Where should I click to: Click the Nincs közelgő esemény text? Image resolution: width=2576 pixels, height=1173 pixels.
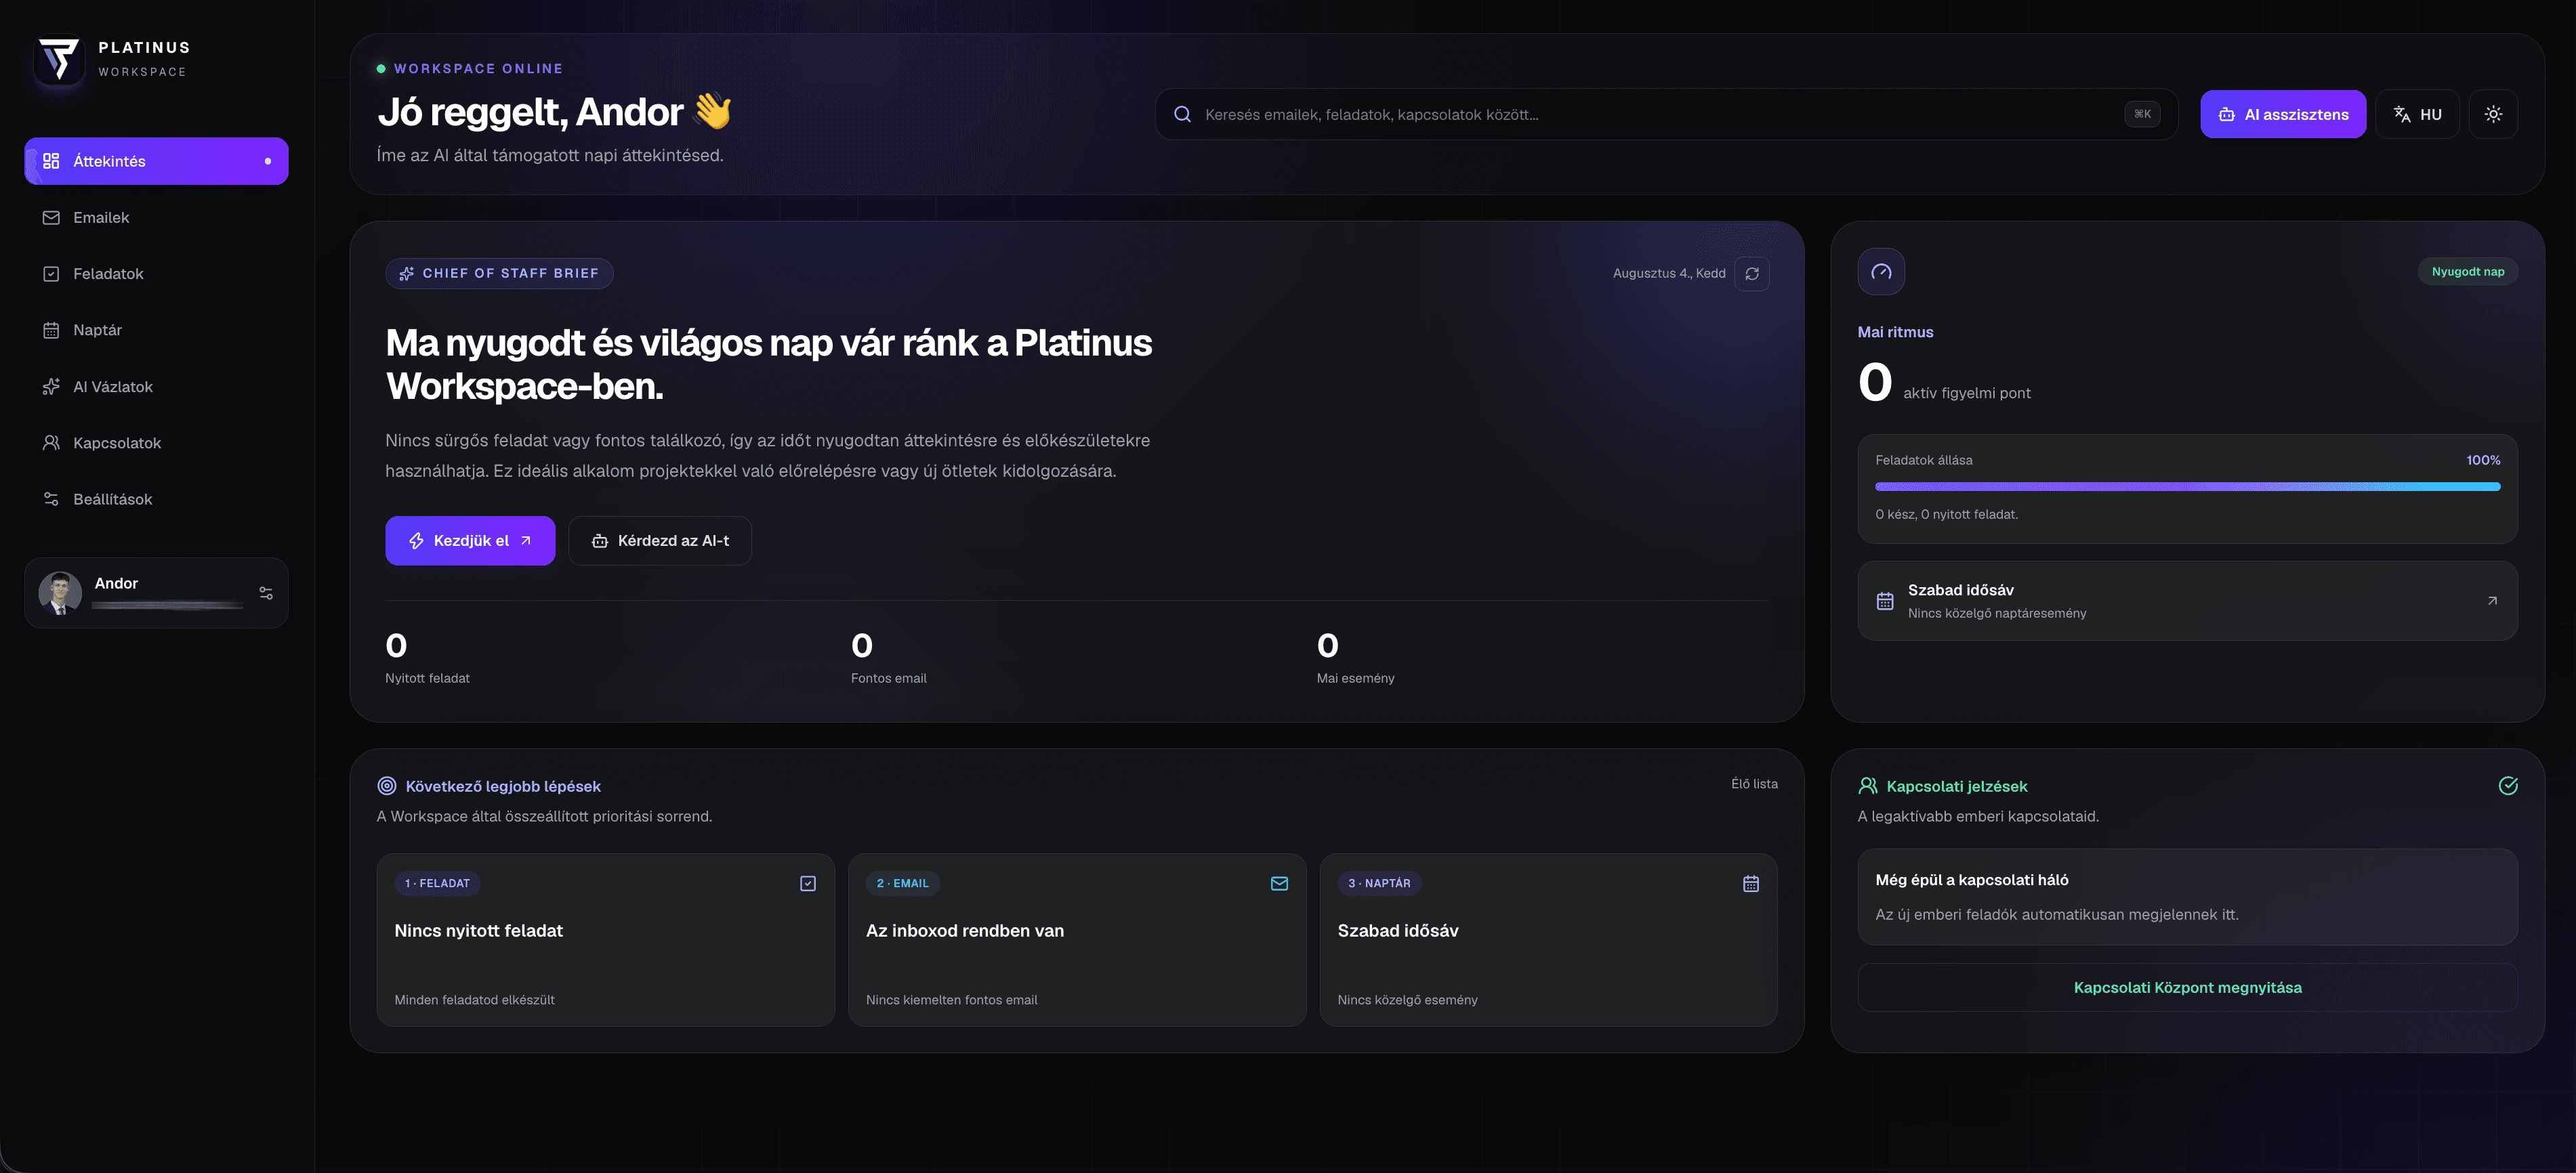click(1407, 1000)
